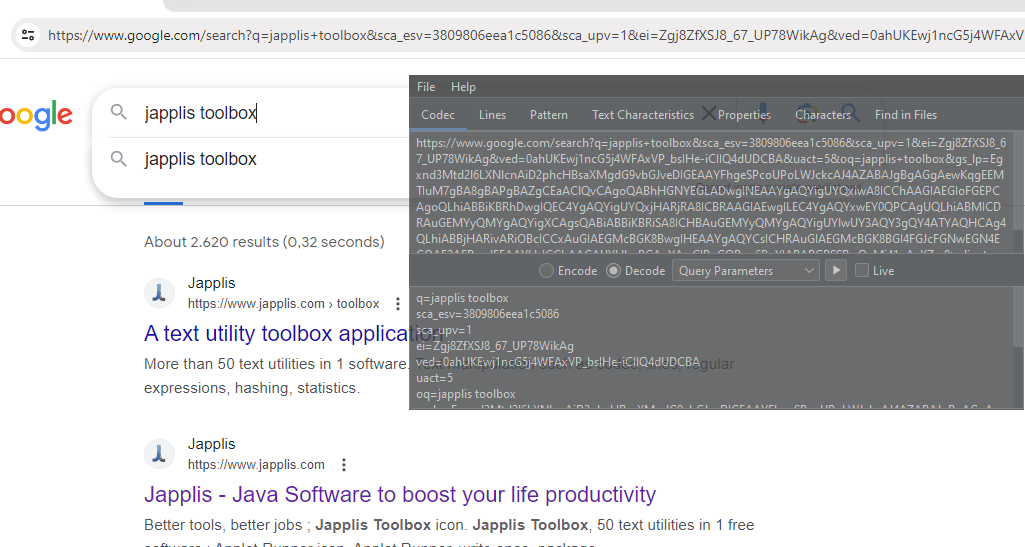This screenshot has height=547, width=1025.
Task: Enable the Live checkbox
Action: [x=875, y=271]
